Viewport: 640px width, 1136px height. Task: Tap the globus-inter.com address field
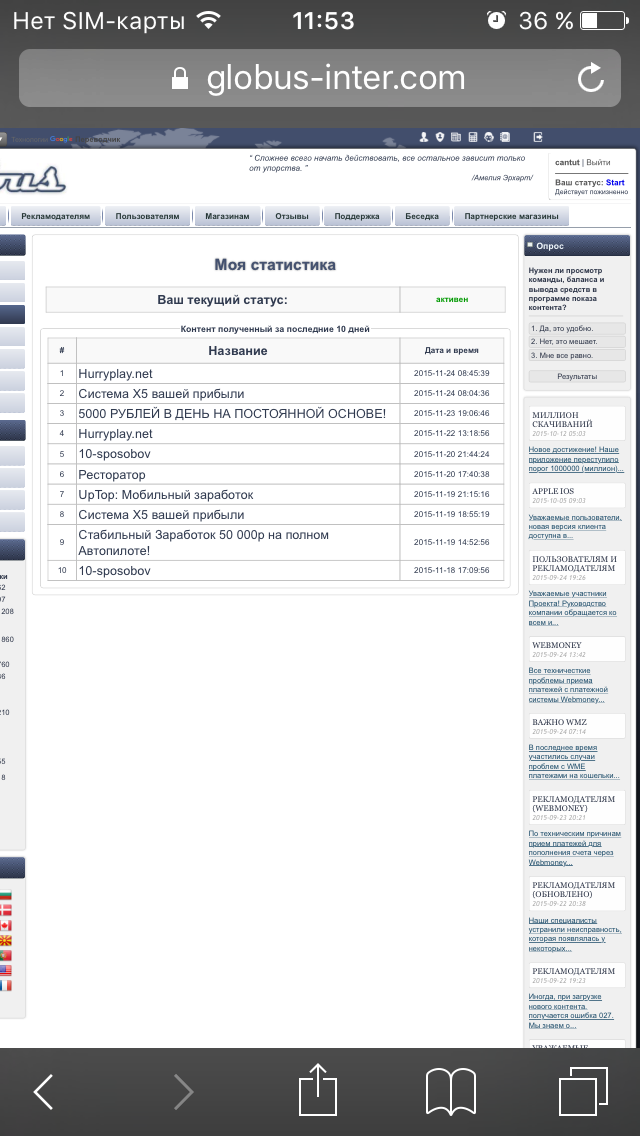tap(320, 78)
